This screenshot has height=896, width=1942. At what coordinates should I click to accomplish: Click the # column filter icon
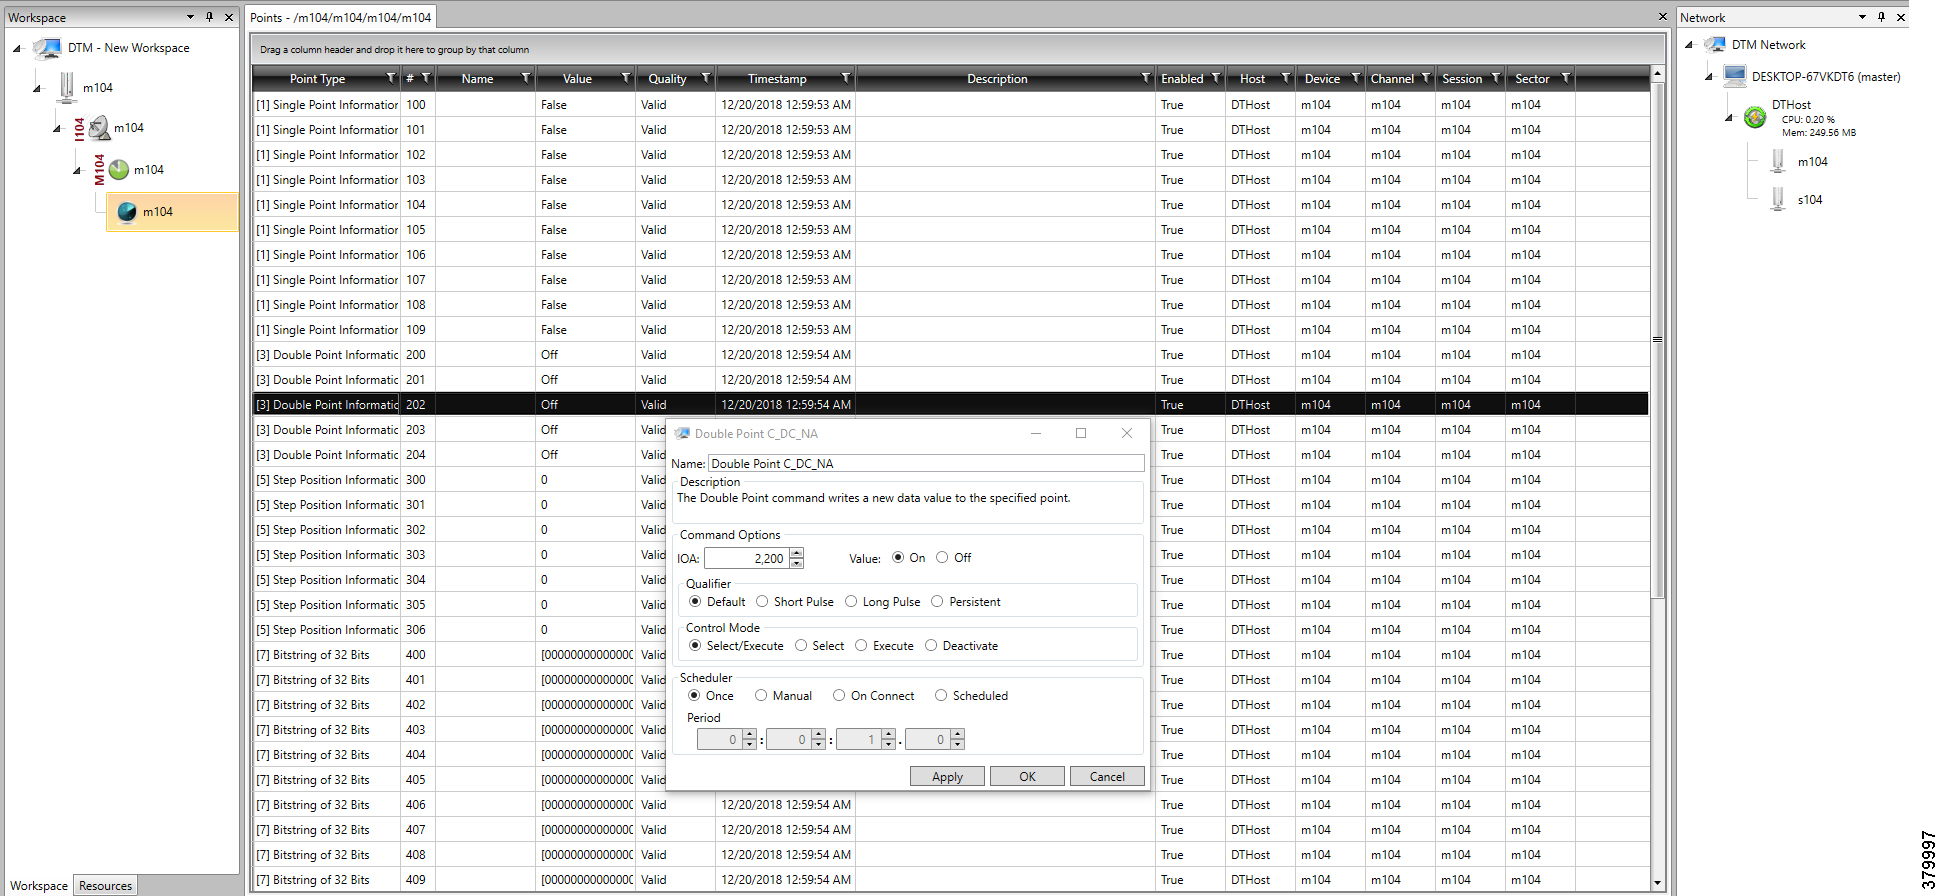426,78
